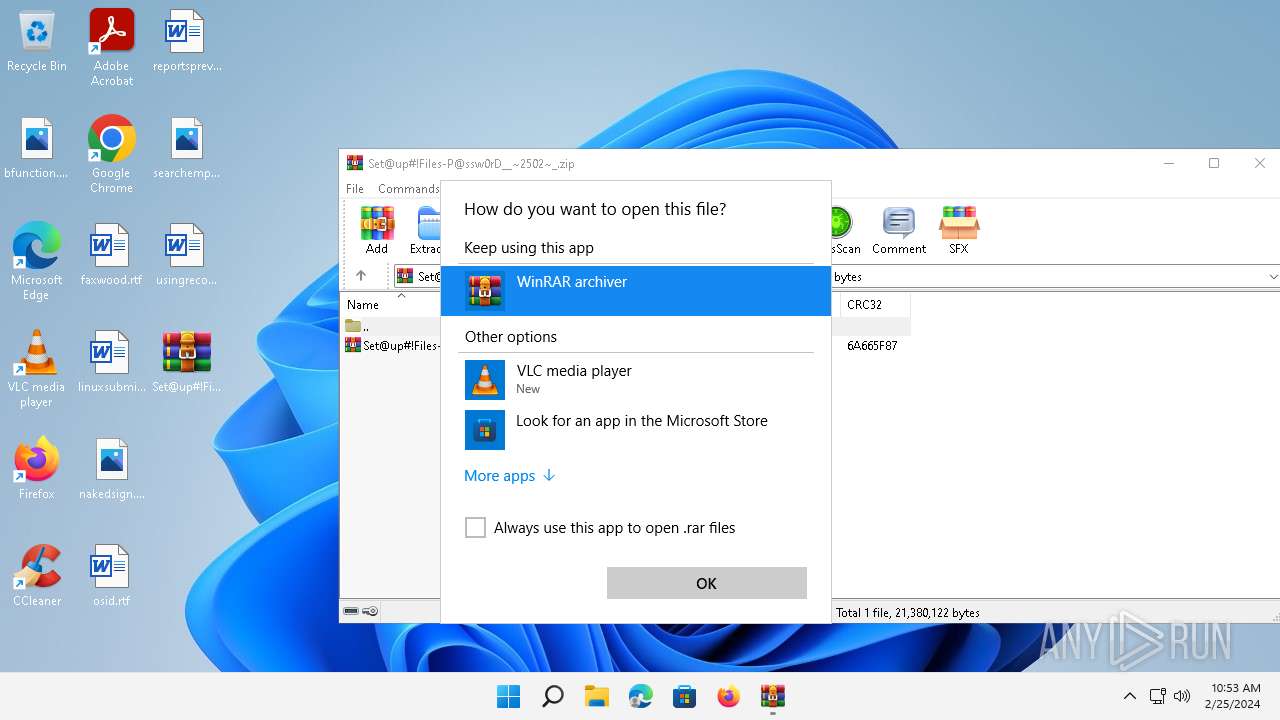Sort by the Name column header
This screenshot has height=720, width=1280.
[364, 305]
